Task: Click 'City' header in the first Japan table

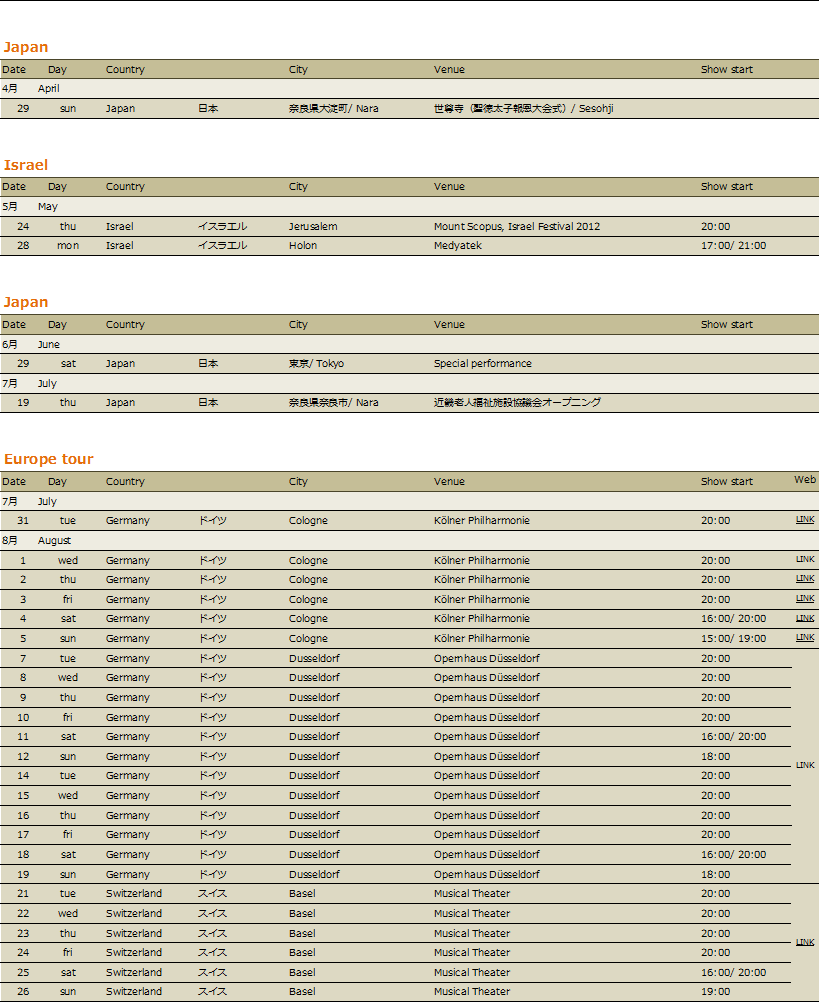Action: point(298,70)
